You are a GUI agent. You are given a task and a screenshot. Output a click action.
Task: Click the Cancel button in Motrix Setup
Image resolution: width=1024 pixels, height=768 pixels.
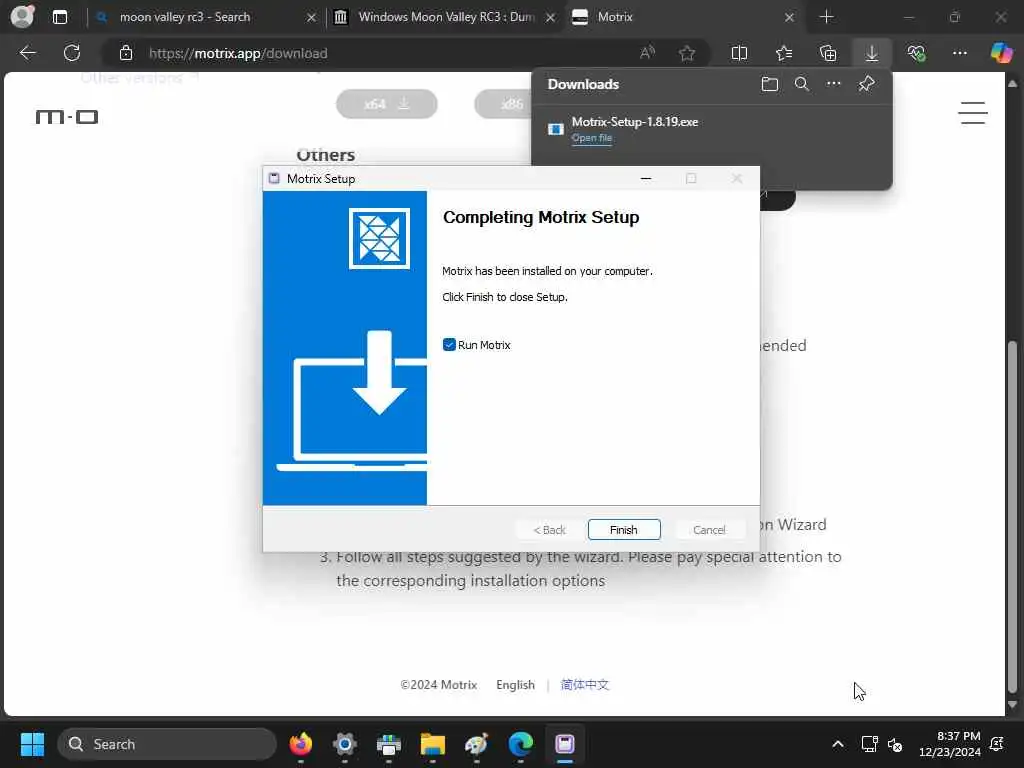click(709, 530)
